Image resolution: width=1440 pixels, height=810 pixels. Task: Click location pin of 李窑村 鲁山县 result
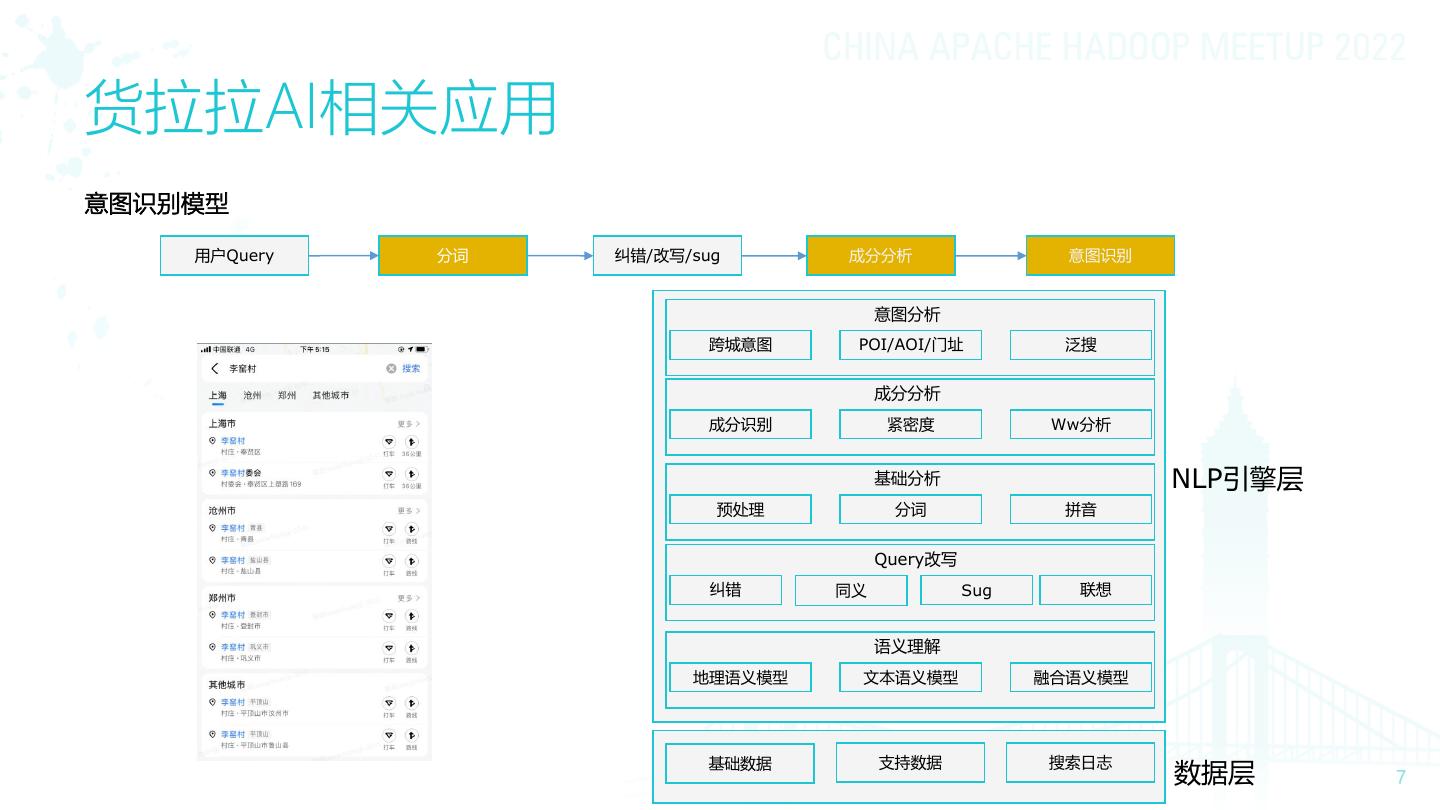[x=212, y=734]
